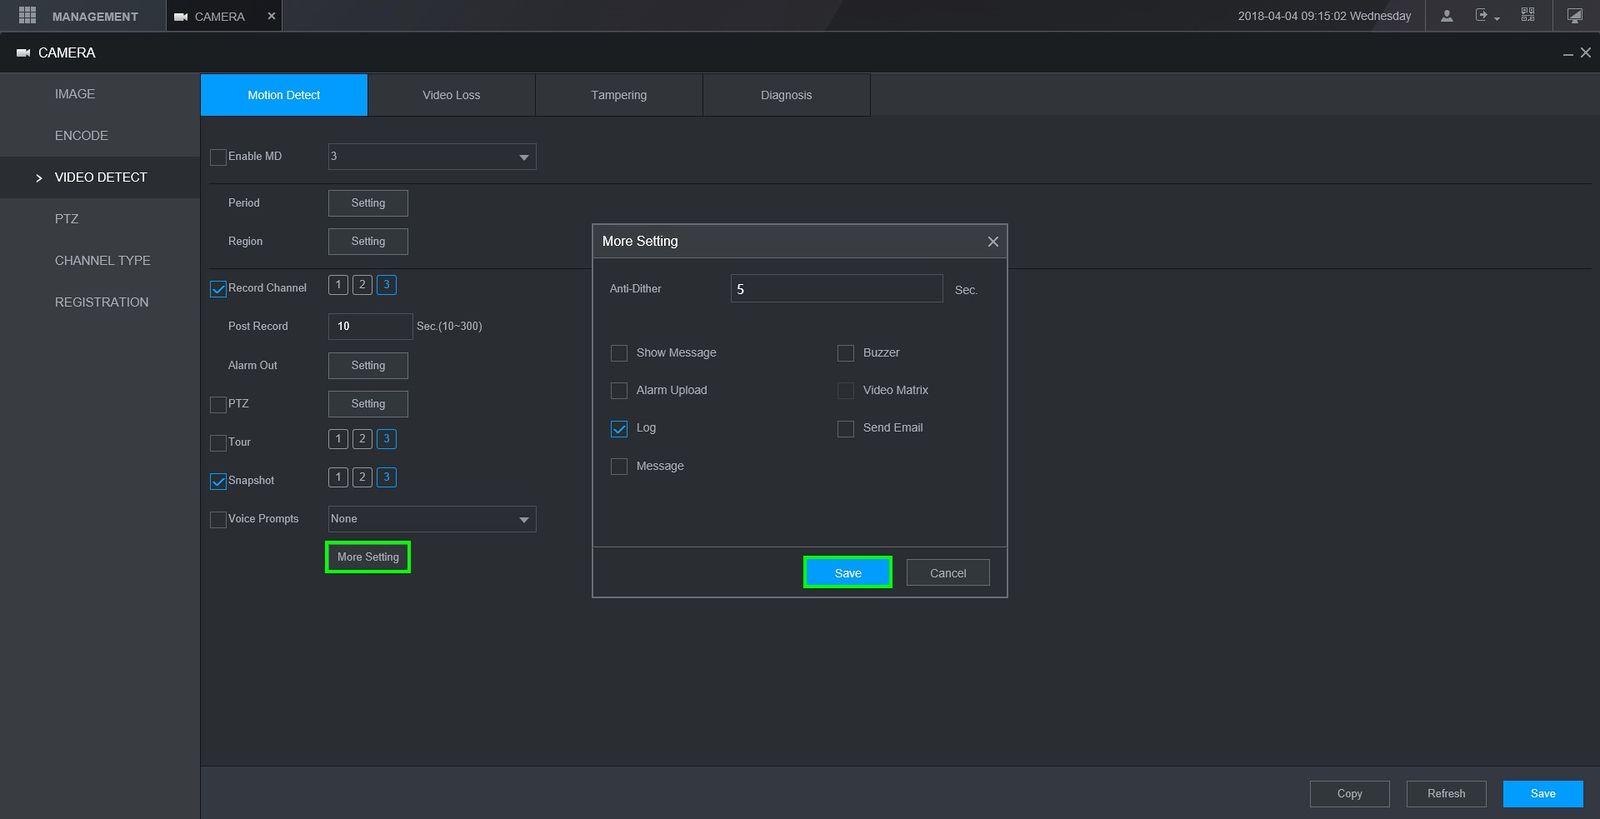The image size is (1600, 819).
Task: Switch to the Tampering tab
Action: pyautogui.click(x=618, y=95)
